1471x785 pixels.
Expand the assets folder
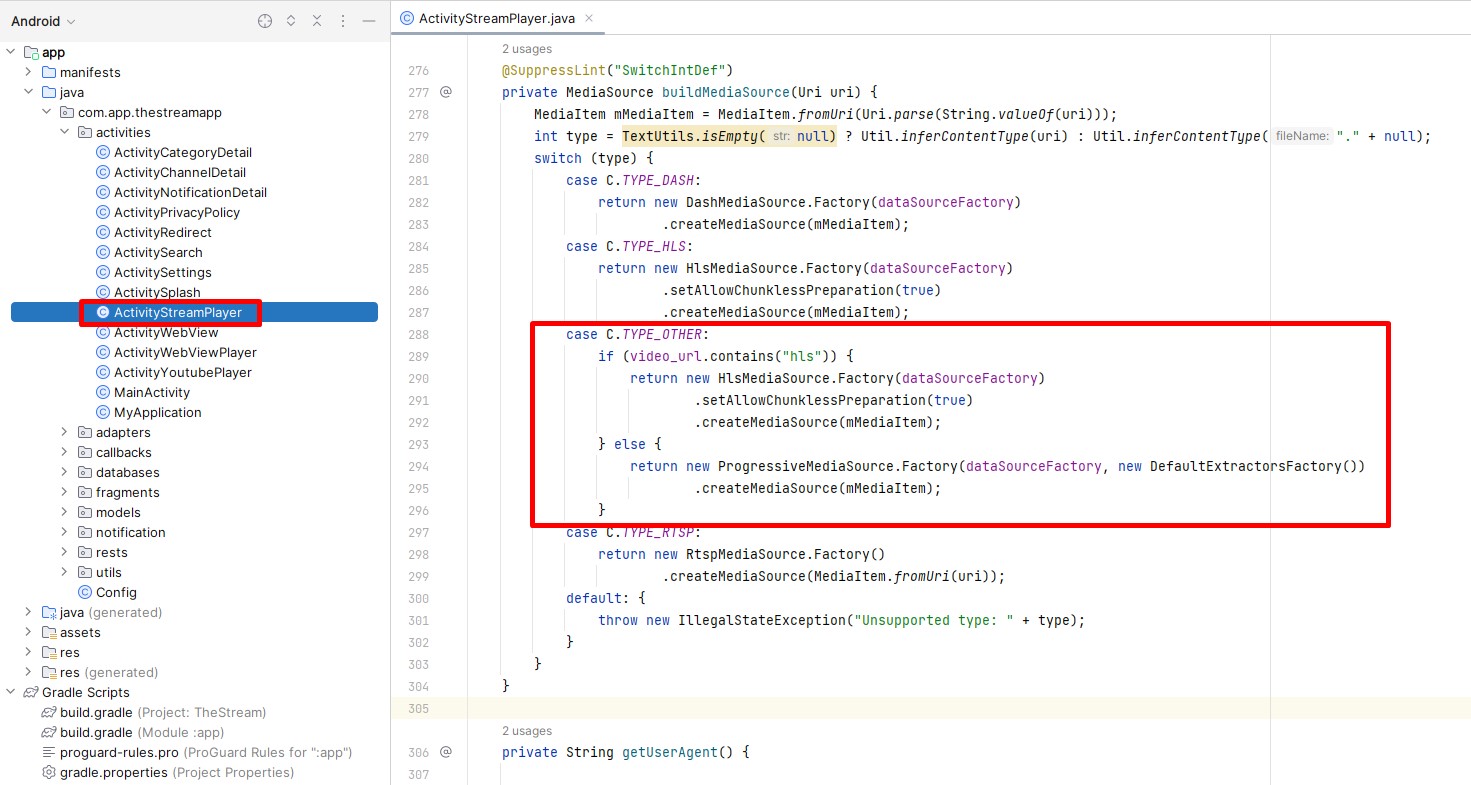[29, 632]
